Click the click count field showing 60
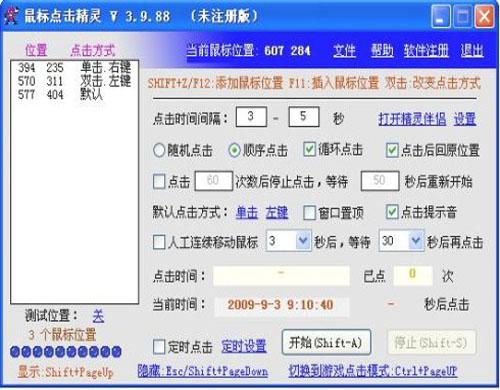Screen dimensions: 500x390 coord(213,181)
